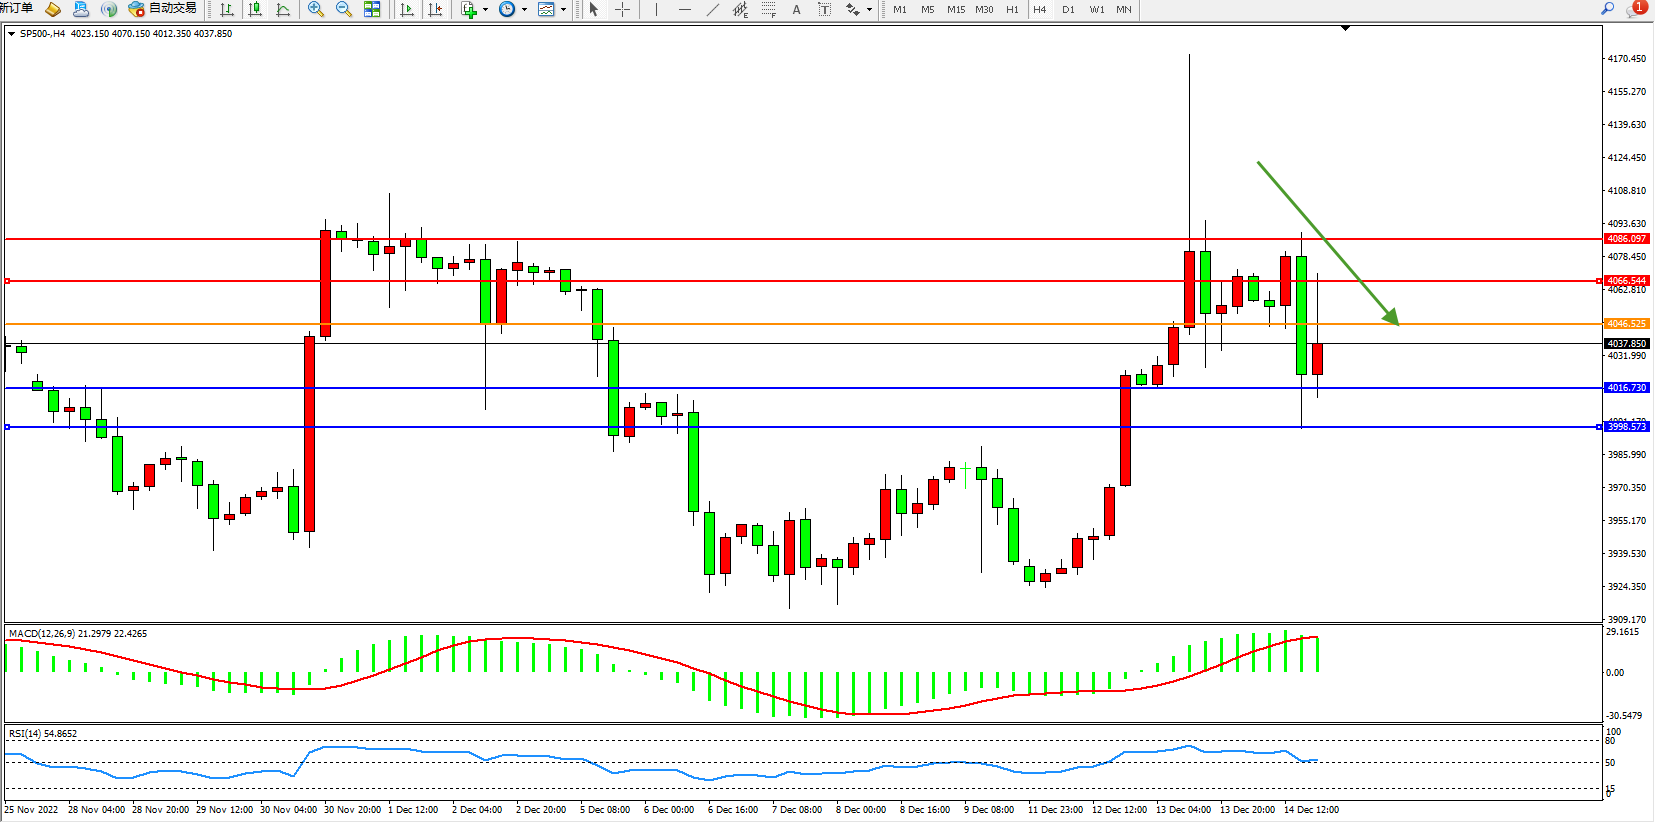1655x823 pixels.
Task: Switch chart to candlestick mode
Action: pos(256,9)
